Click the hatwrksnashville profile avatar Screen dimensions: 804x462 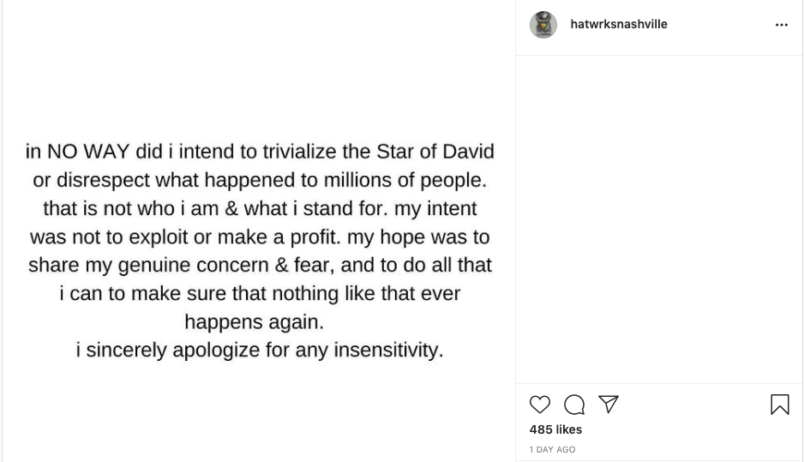(x=543, y=25)
